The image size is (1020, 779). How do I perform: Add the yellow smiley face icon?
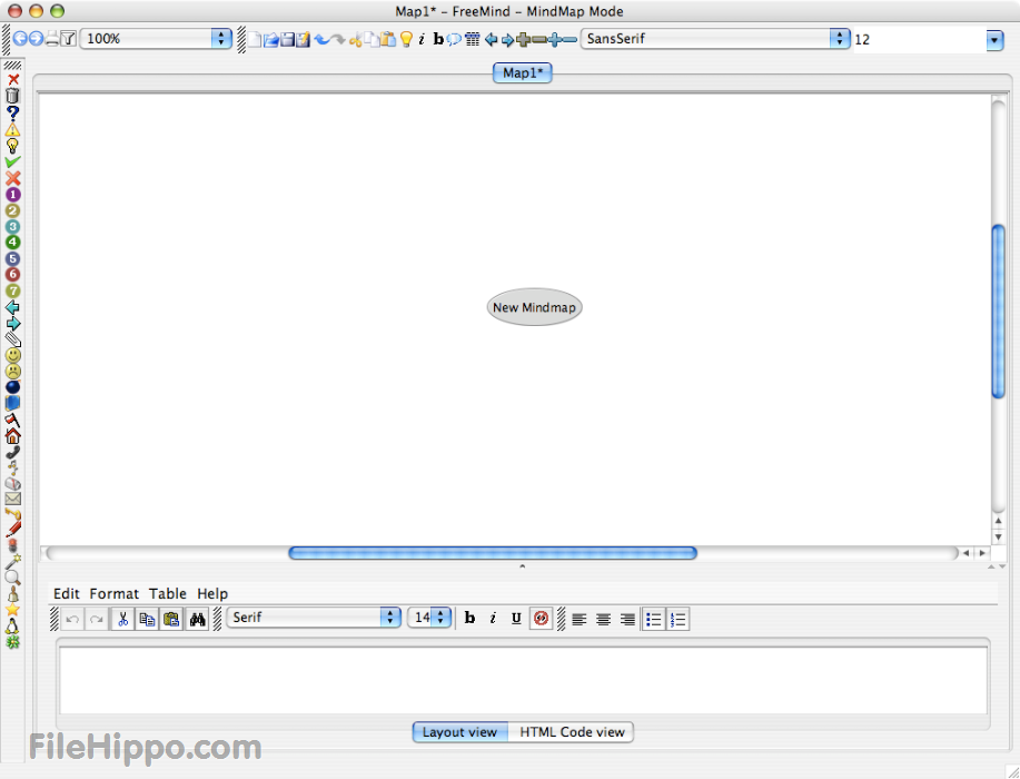click(x=12, y=355)
